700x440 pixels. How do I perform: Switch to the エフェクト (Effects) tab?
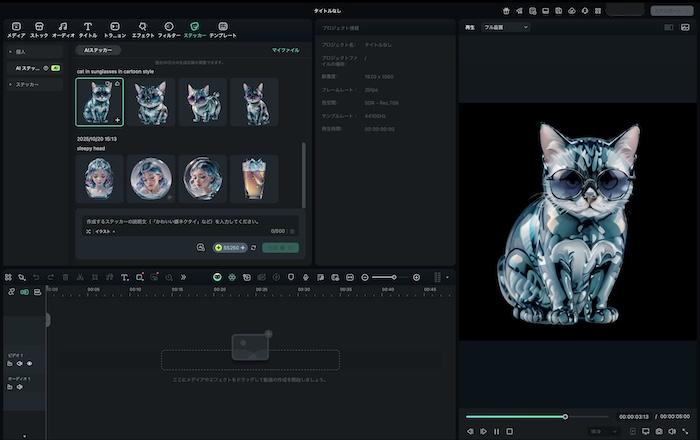[x=143, y=29]
